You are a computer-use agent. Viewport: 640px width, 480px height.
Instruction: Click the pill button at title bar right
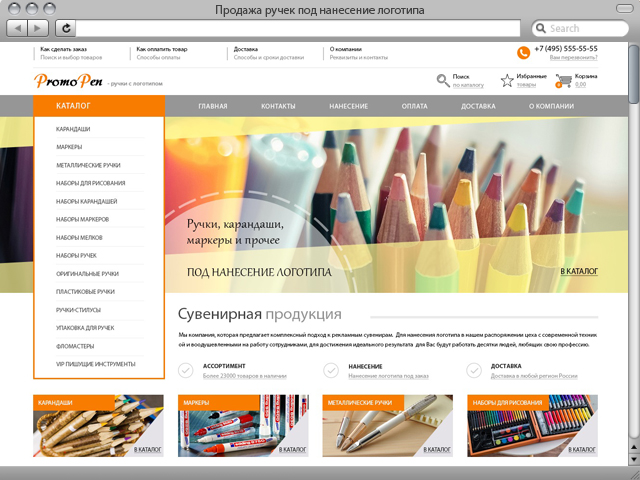624,9
